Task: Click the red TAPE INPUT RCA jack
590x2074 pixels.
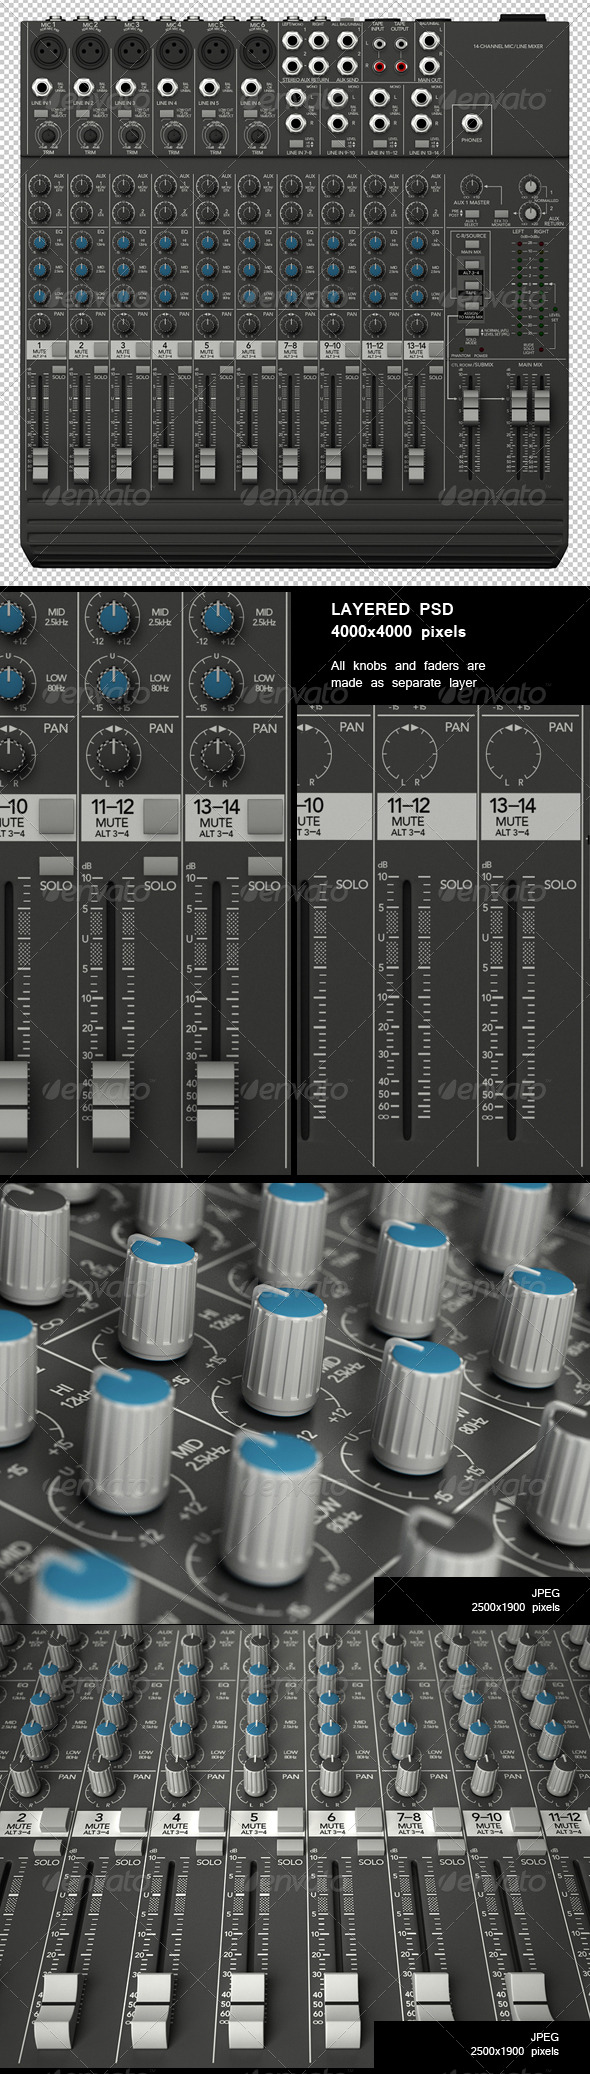Action: tap(378, 67)
